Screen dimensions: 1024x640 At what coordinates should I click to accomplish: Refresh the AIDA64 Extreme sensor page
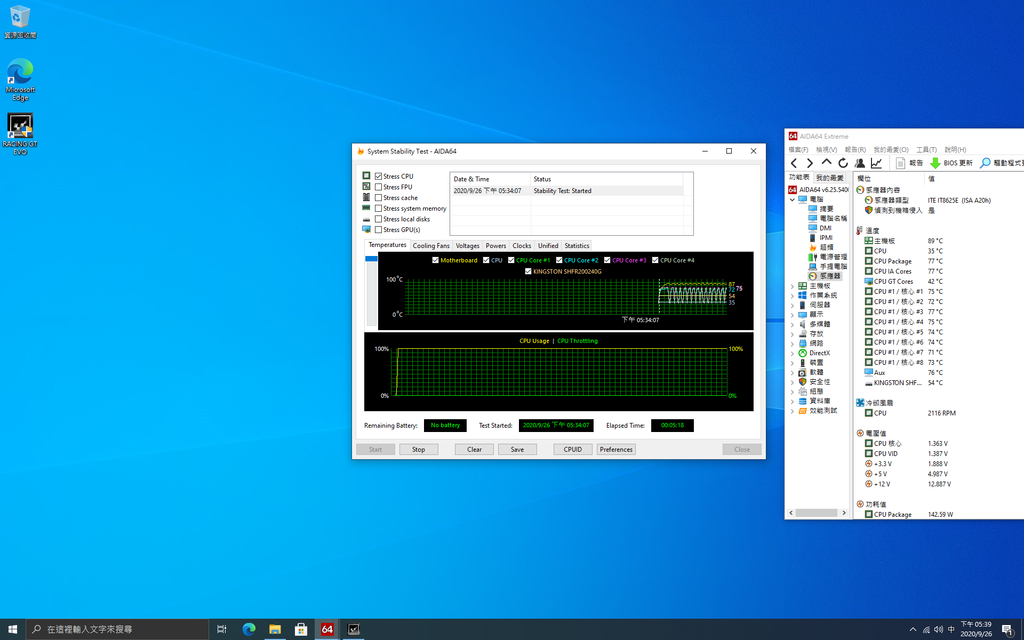coord(843,163)
